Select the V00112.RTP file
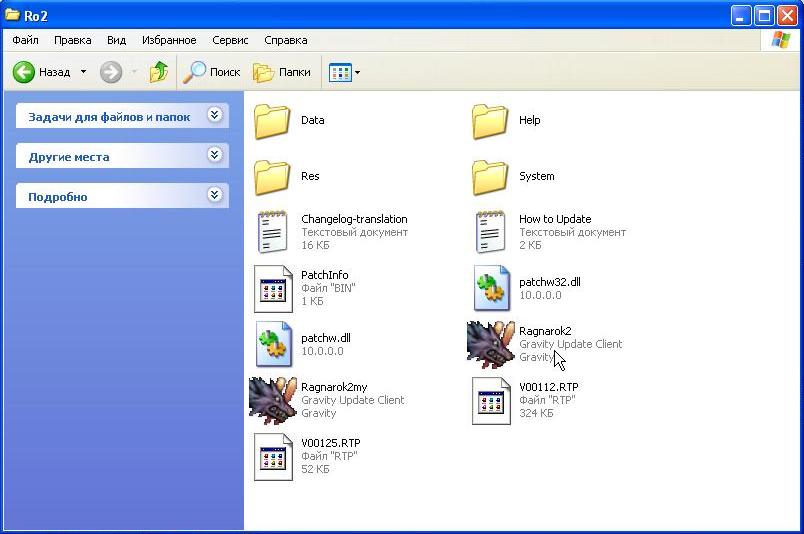Viewport: 804px width, 534px height. 491,400
